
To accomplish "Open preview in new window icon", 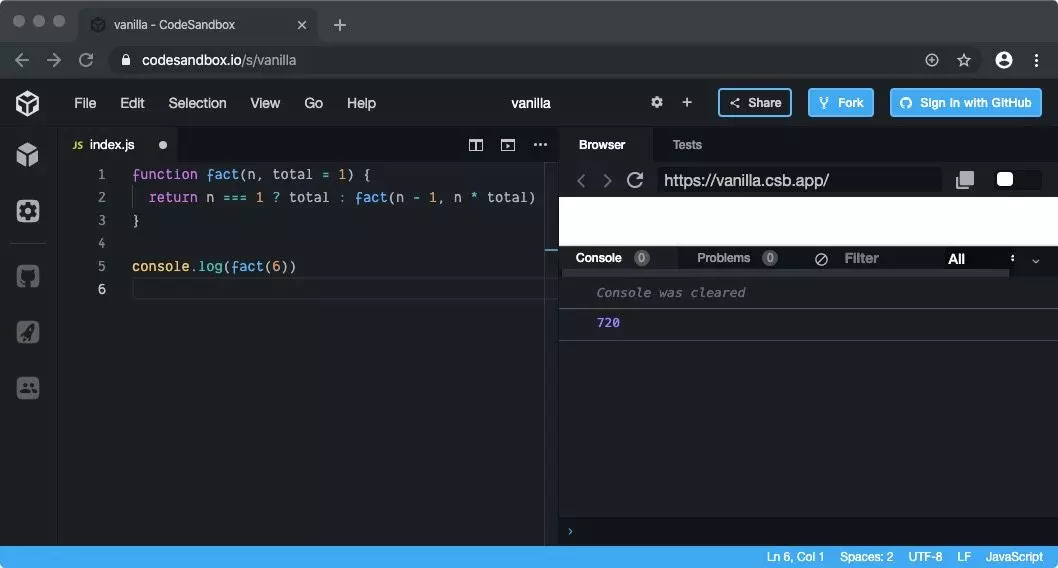I will 965,179.
